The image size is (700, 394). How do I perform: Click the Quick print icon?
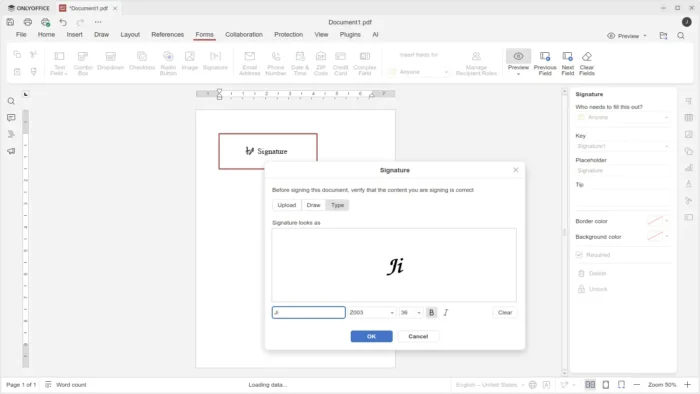coord(46,22)
